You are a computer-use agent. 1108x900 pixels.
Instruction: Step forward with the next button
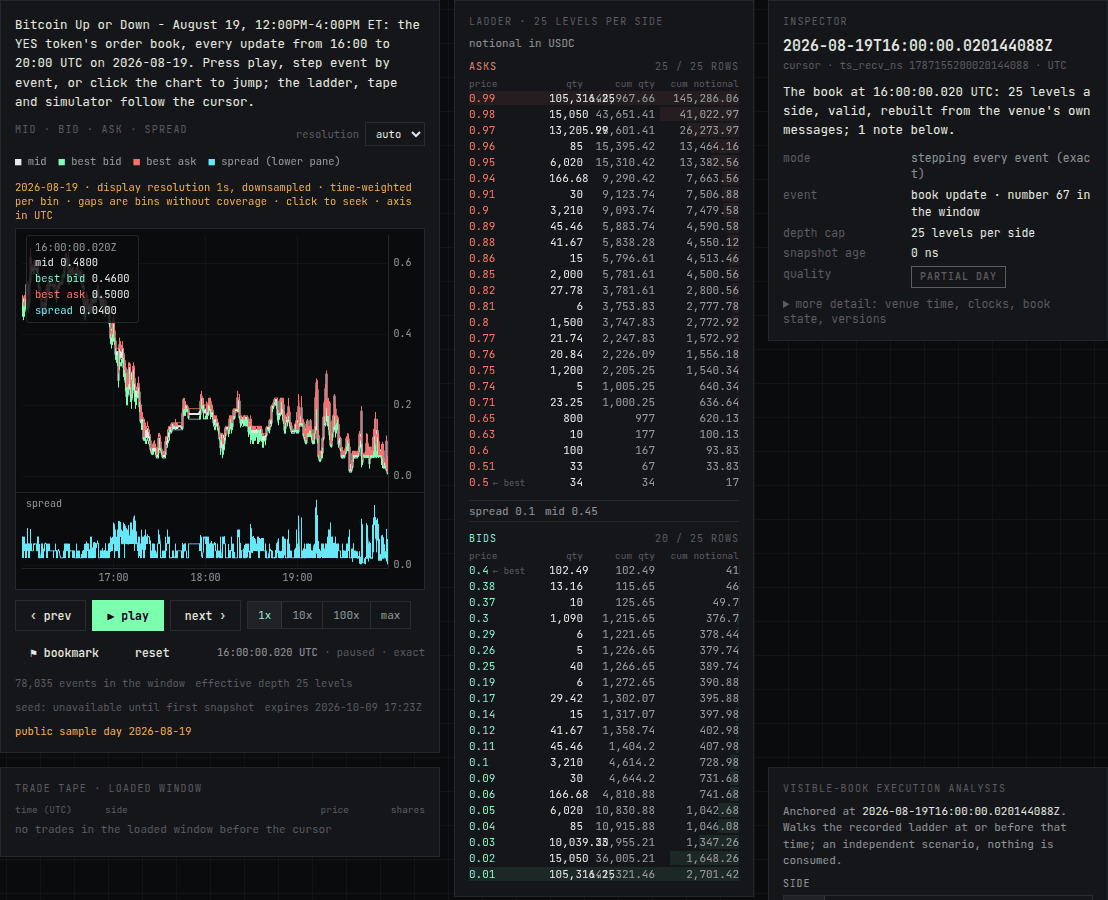pyautogui.click(x=205, y=616)
